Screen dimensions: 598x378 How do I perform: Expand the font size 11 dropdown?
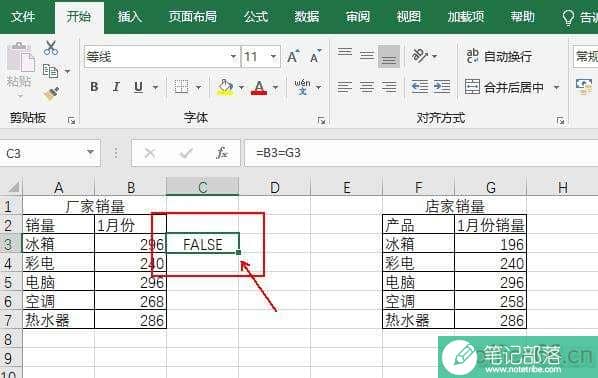tap(273, 57)
